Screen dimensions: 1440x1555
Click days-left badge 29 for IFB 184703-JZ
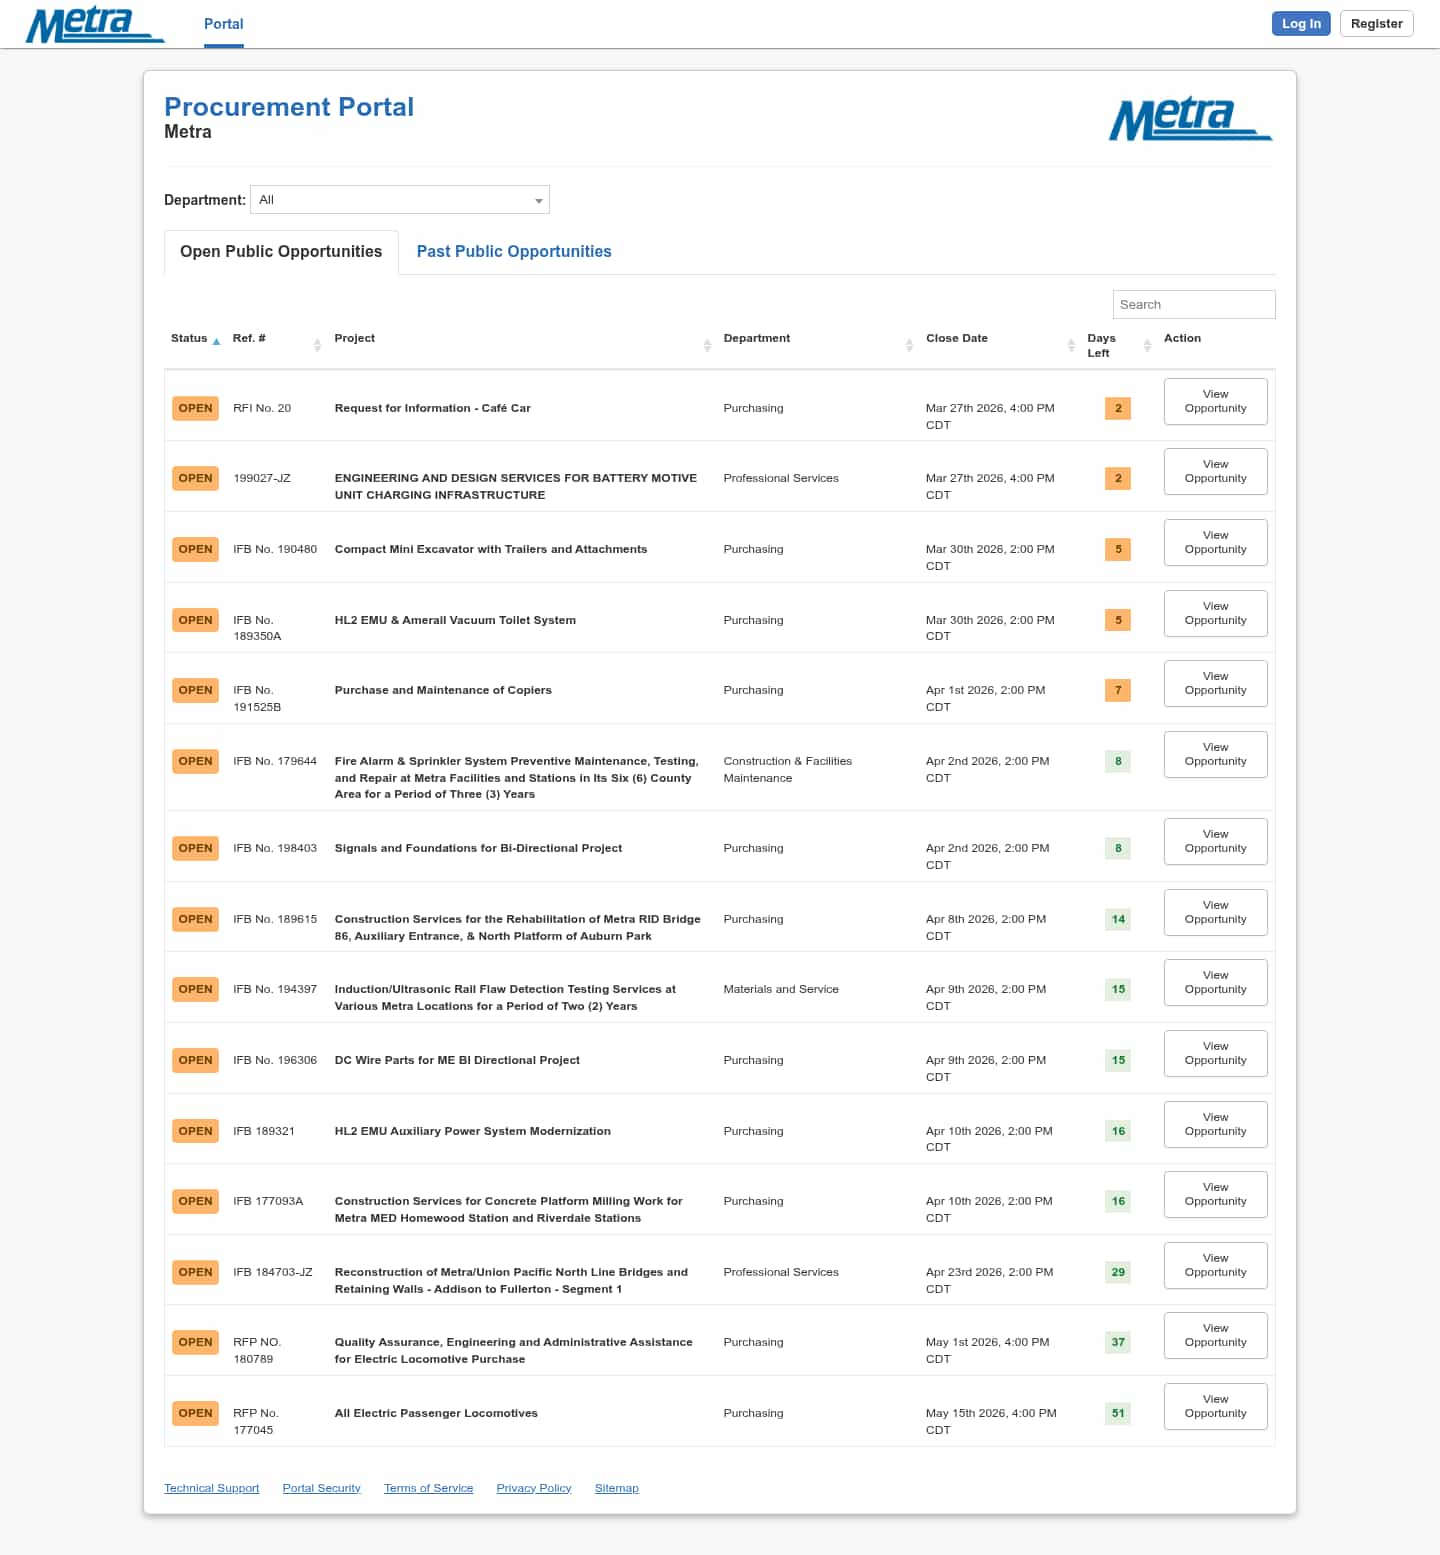click(x=1118, y=1272)
